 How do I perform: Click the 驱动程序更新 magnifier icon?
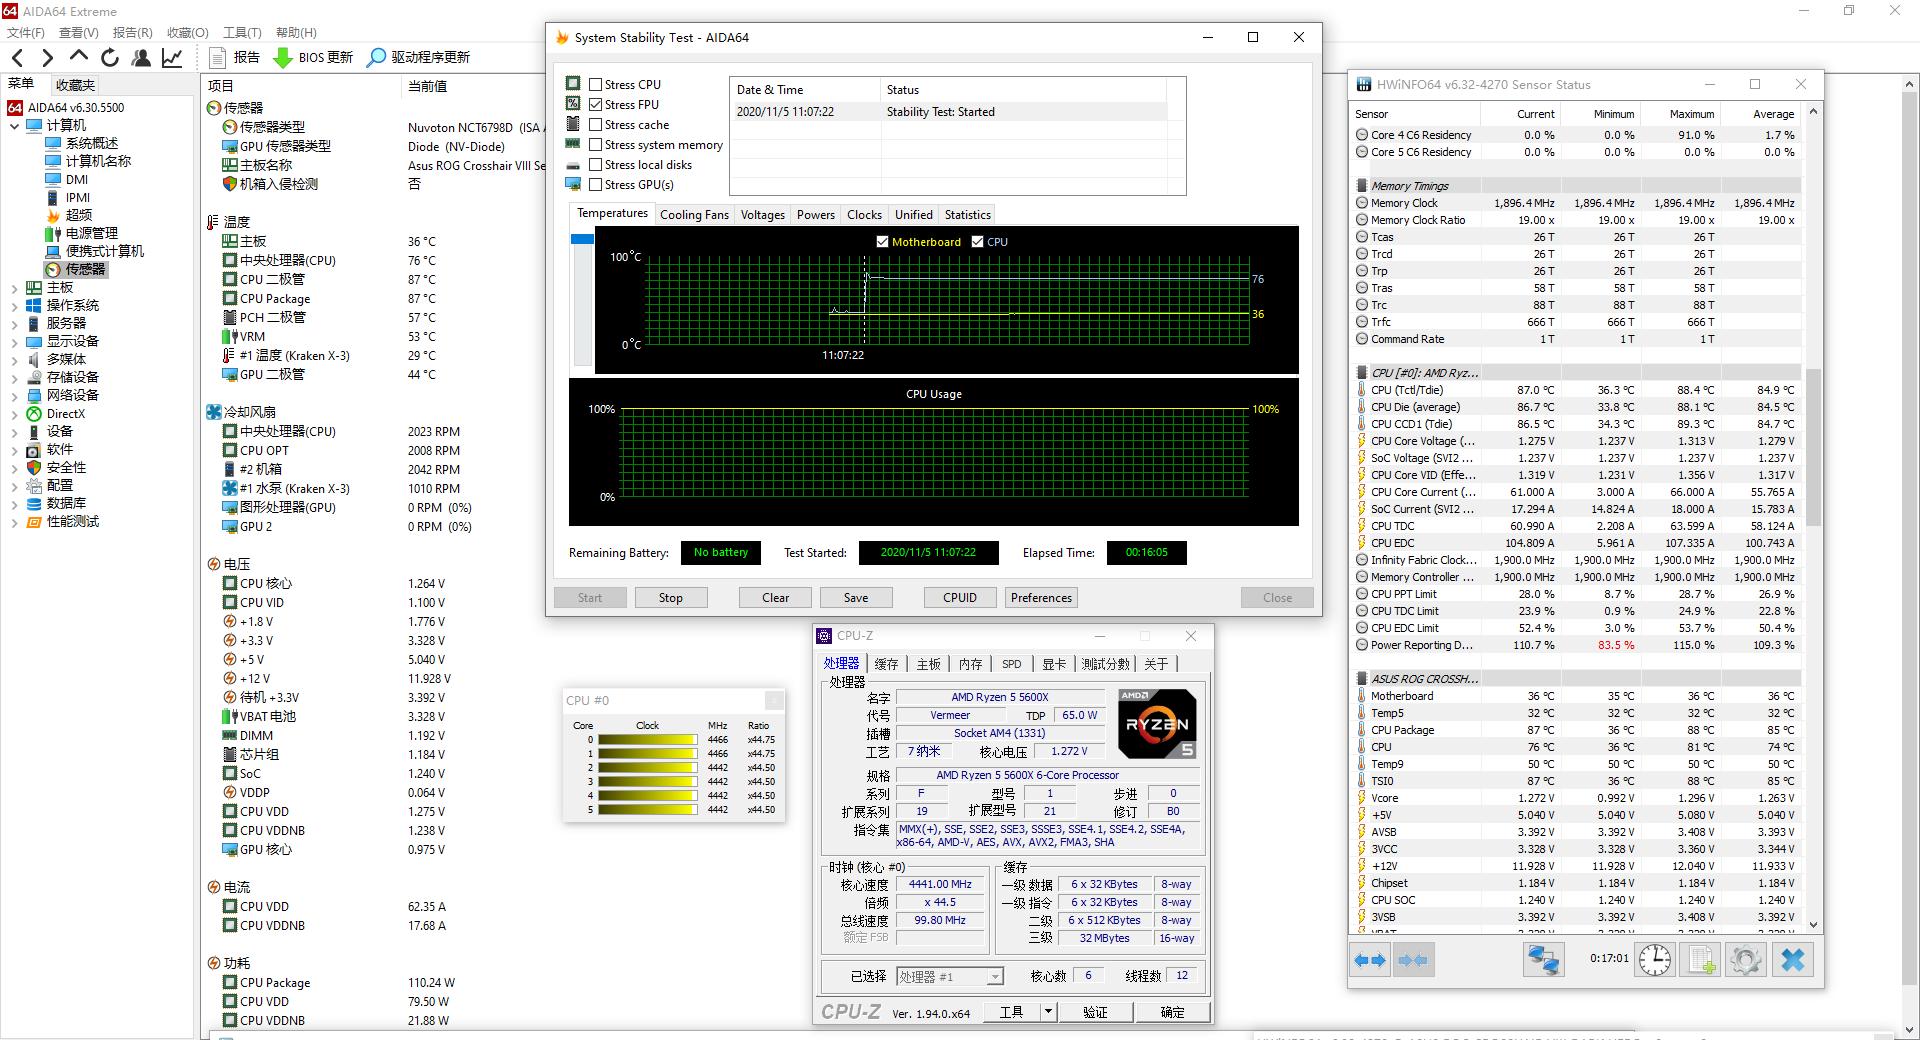pos(375,57)
